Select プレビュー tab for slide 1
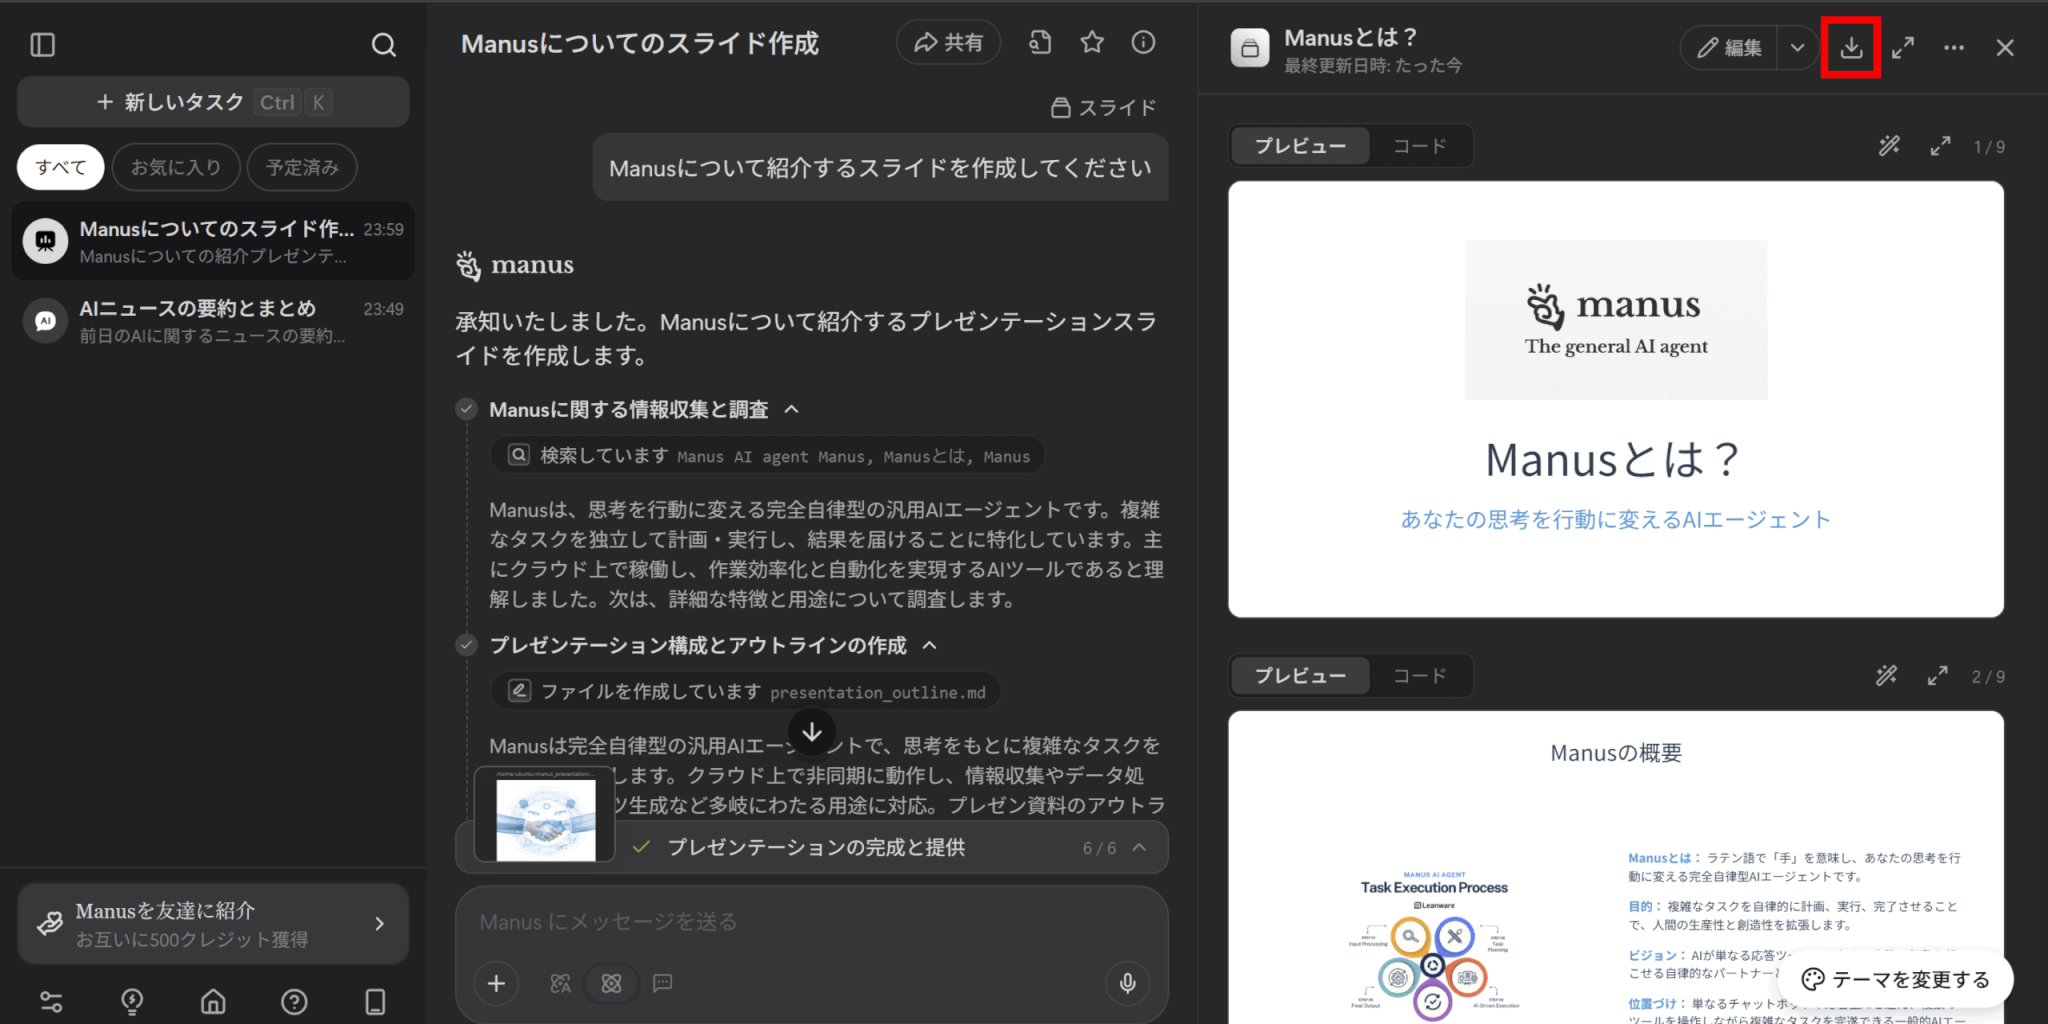 coord(1300,146)
